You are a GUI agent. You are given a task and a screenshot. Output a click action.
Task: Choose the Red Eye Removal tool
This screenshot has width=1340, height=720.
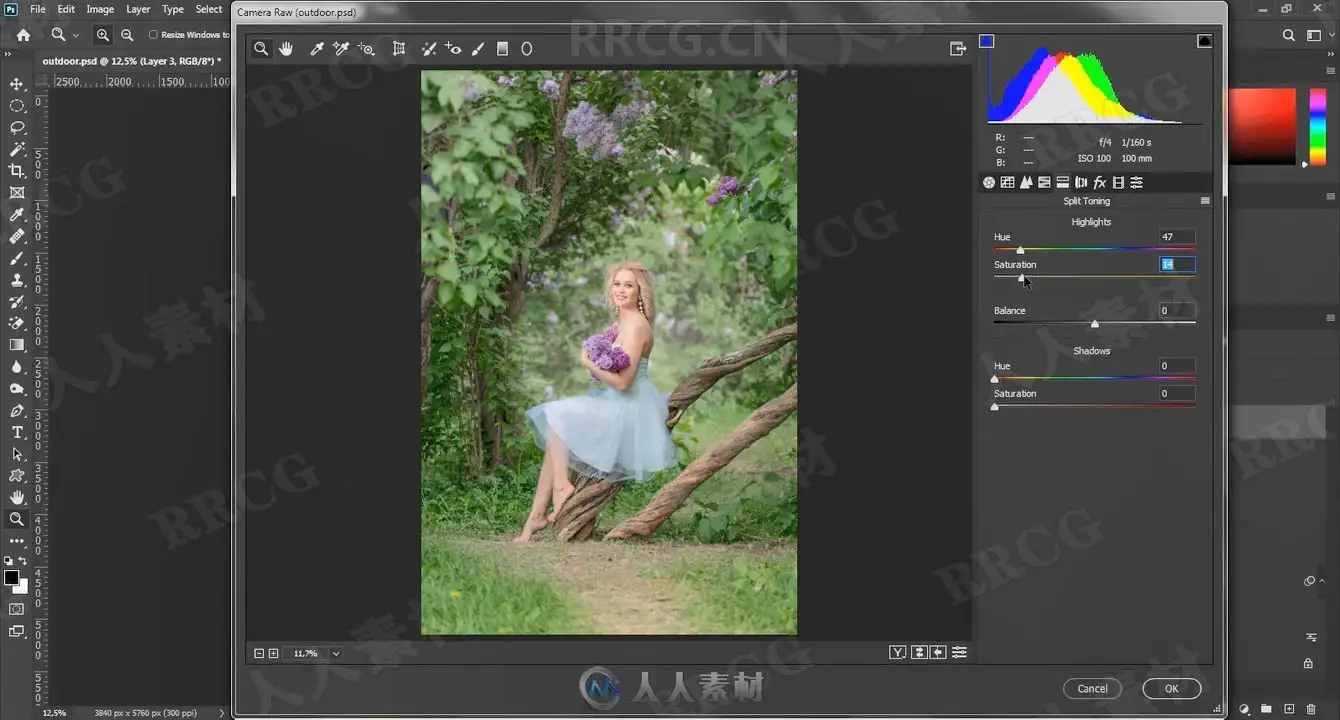tap(453, 48)
